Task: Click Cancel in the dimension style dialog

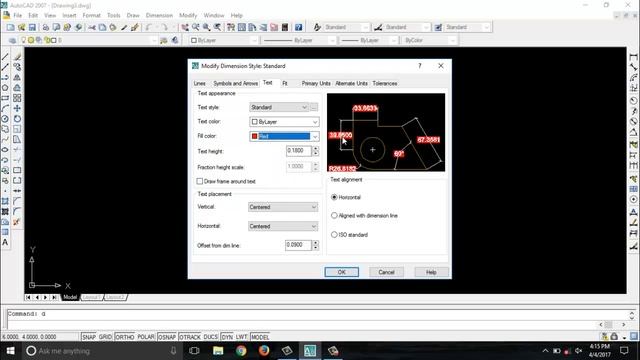Action: click(386, 272)
